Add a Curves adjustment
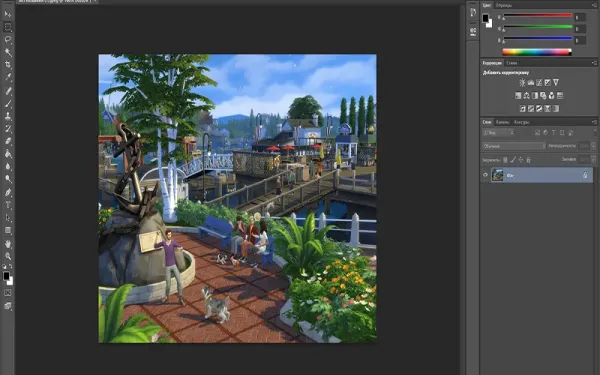Screen dimensions: 600x375 (x=539, y=82)
